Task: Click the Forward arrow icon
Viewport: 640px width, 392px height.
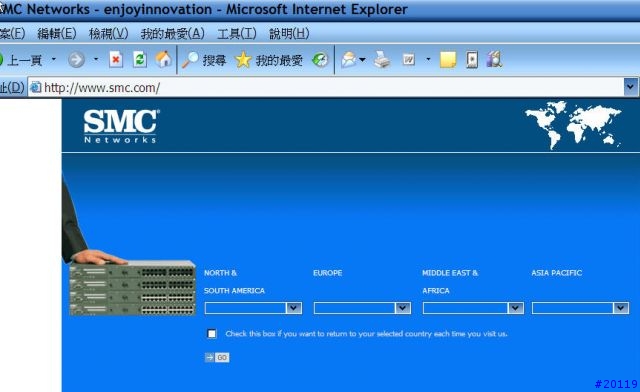Action: click(x=76, y=60)
